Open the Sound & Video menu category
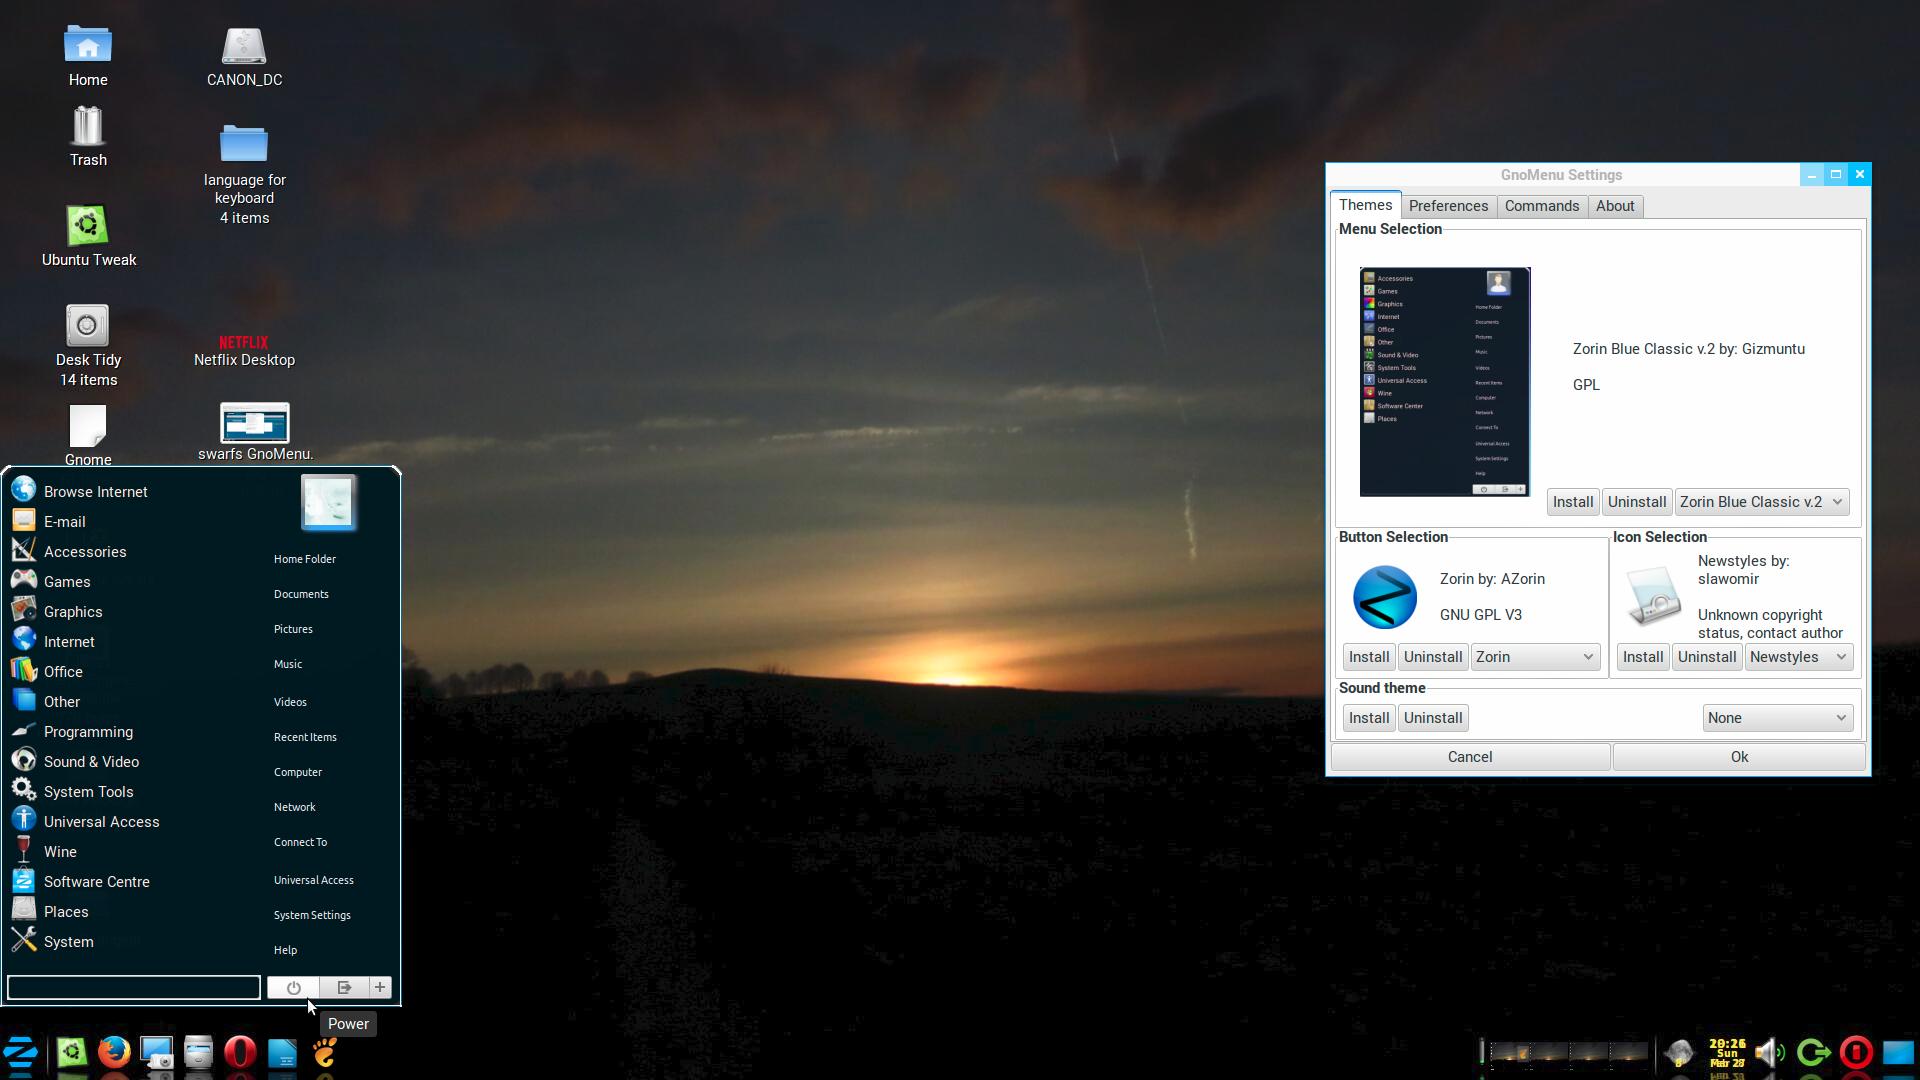1920x1080 pixels. click(91, 762)
